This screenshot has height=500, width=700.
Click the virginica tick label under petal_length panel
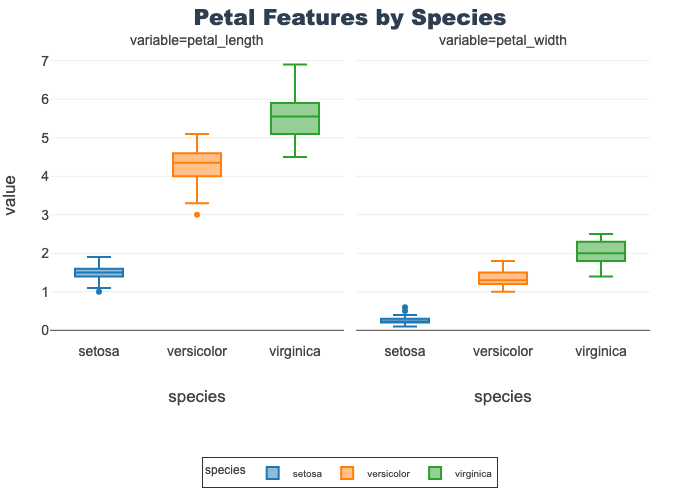click(x=295, y=351)
